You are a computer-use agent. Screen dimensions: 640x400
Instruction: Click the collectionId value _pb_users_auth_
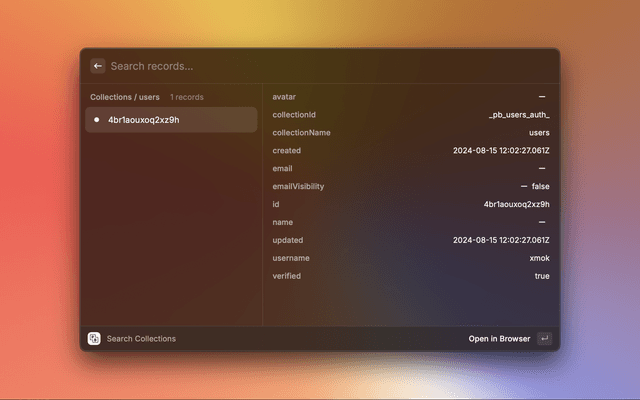[x=518, y=115]
